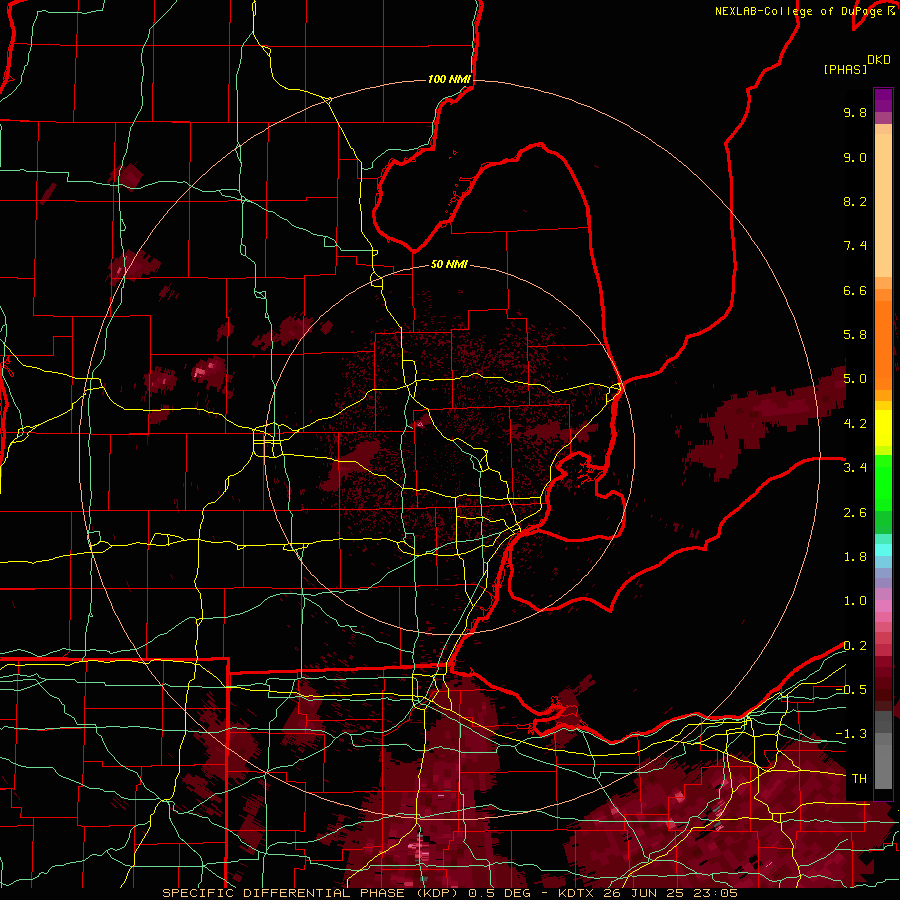Click the purple top segment of the colorbar
Viewport: 900px width, 900px height.
point(883,100)
